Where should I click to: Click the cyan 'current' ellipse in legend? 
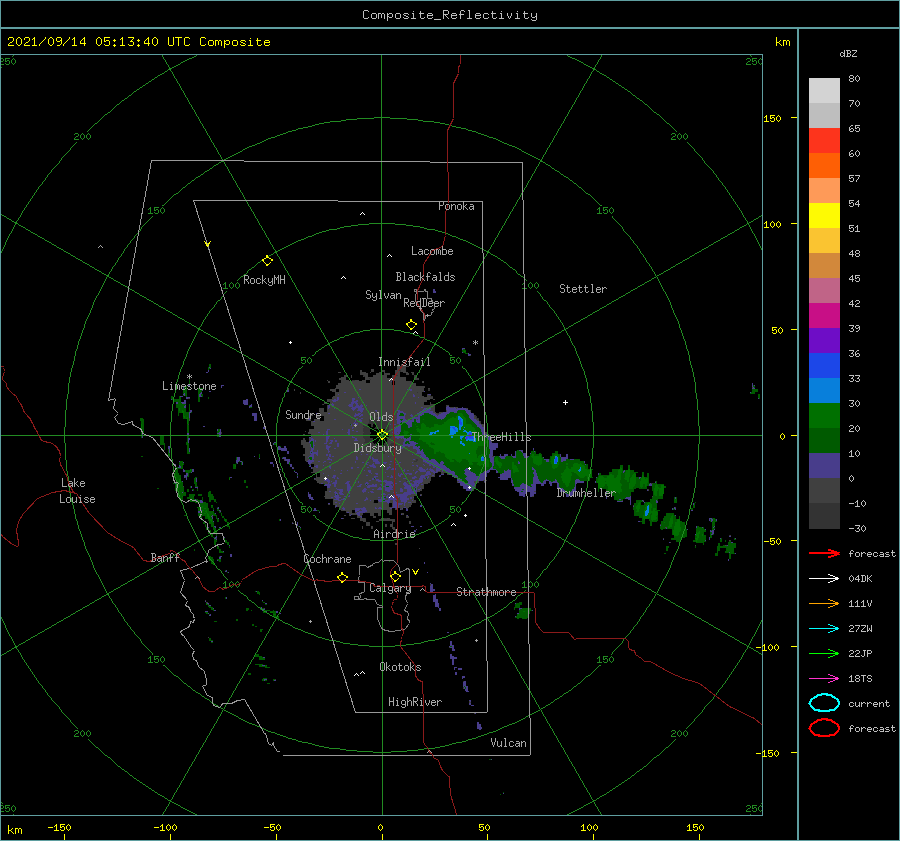[824, 703]
